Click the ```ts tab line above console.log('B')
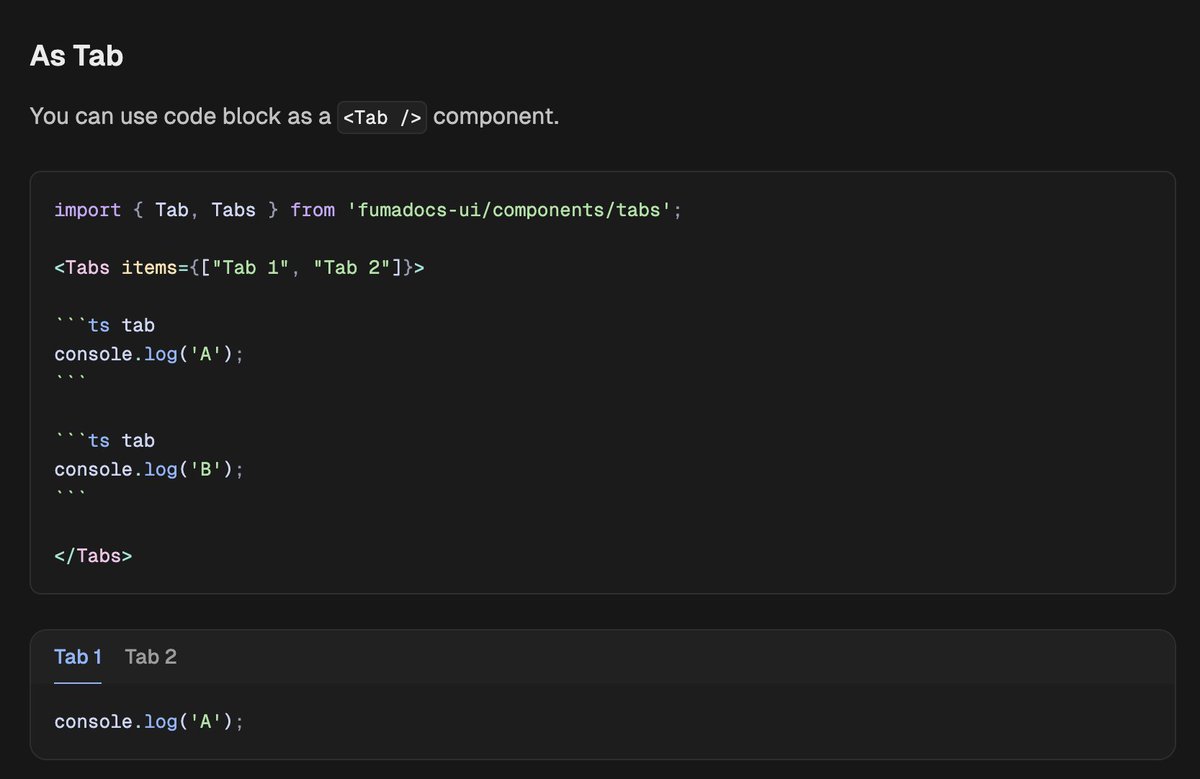Image resolution: width=1200 pixels, height=779 pixels. point(105,440)
